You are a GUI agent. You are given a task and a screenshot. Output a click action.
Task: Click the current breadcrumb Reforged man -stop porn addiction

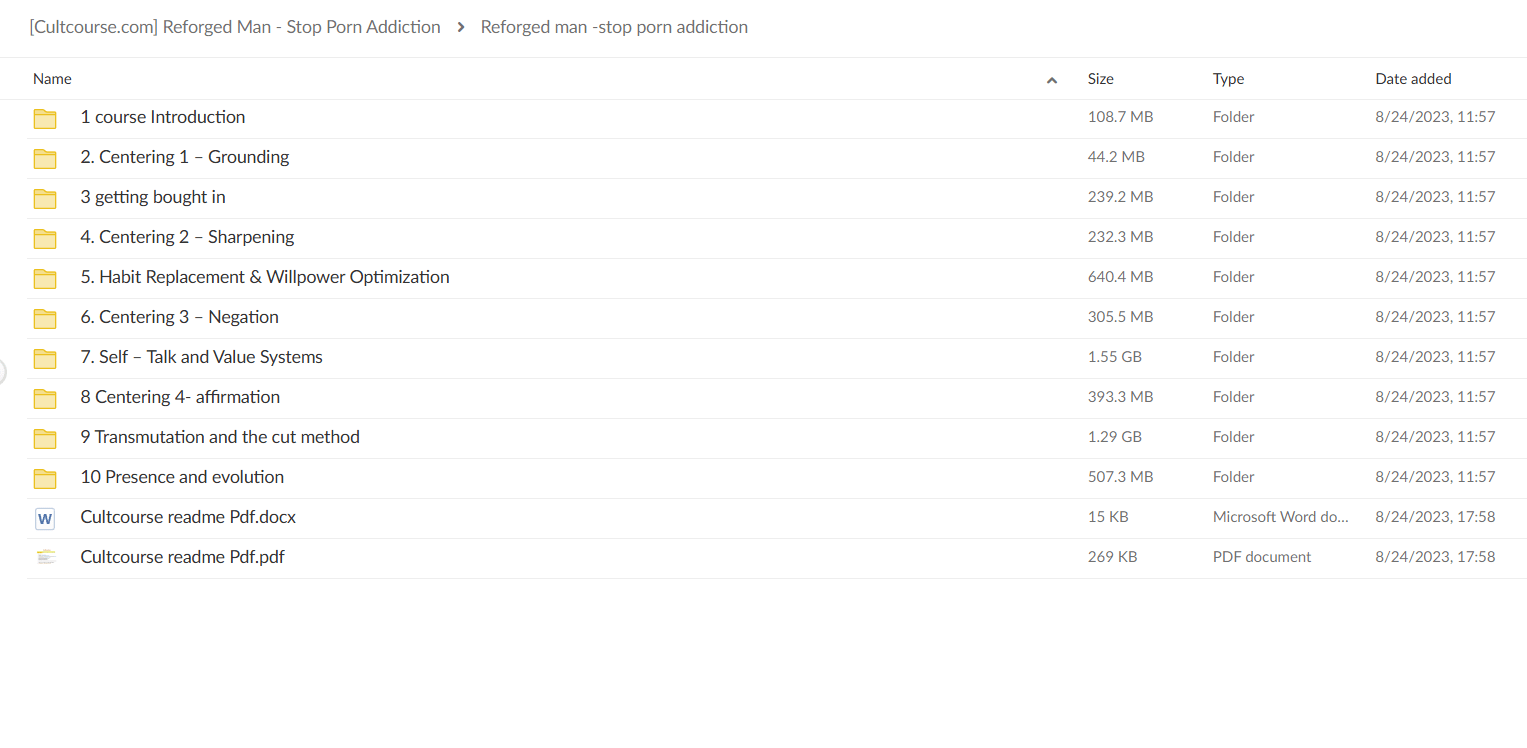(614, 27)
